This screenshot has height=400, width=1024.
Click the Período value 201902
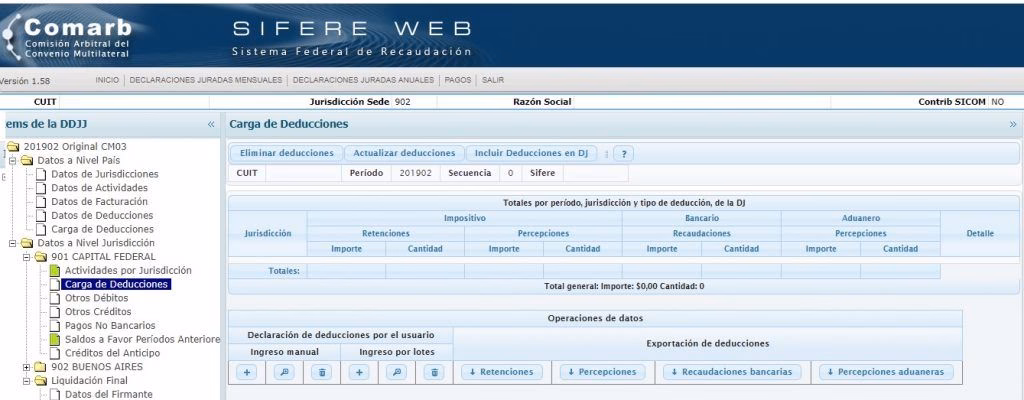pyautogui.click(x=415, y=173)
